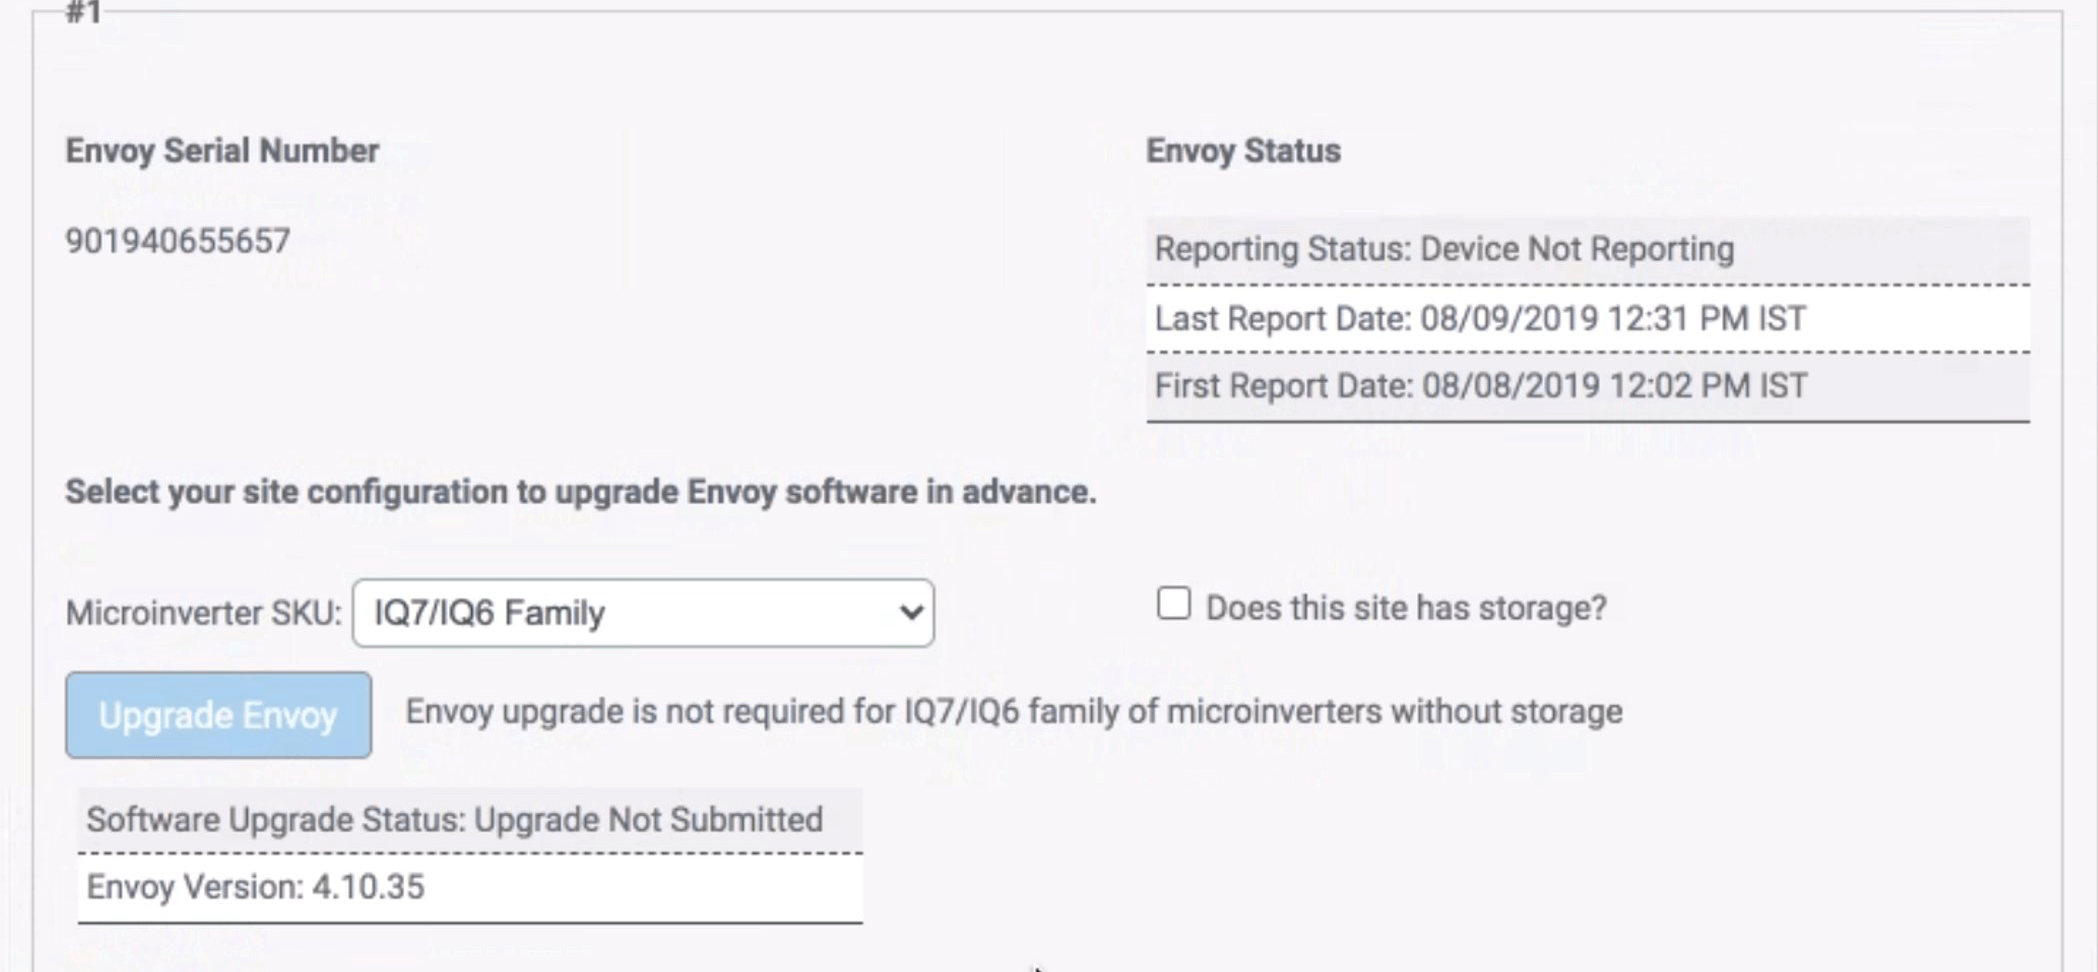
Task: Click the 'Device Not Reporting' status text
Action: [x=1577, y=250]
